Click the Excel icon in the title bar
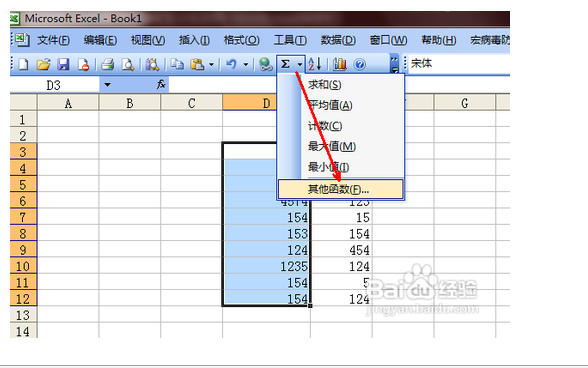 (x=15, y=18)
